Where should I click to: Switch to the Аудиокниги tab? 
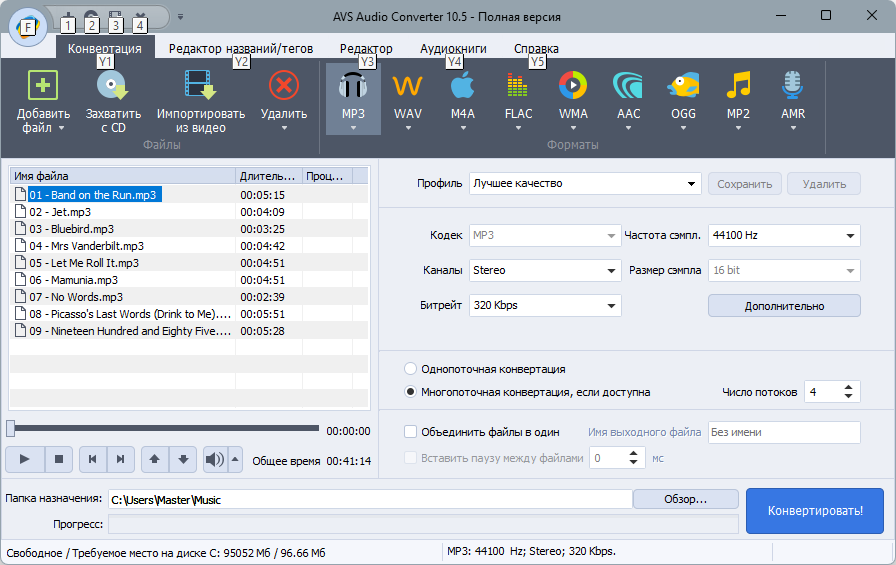[x=453, y=49]
